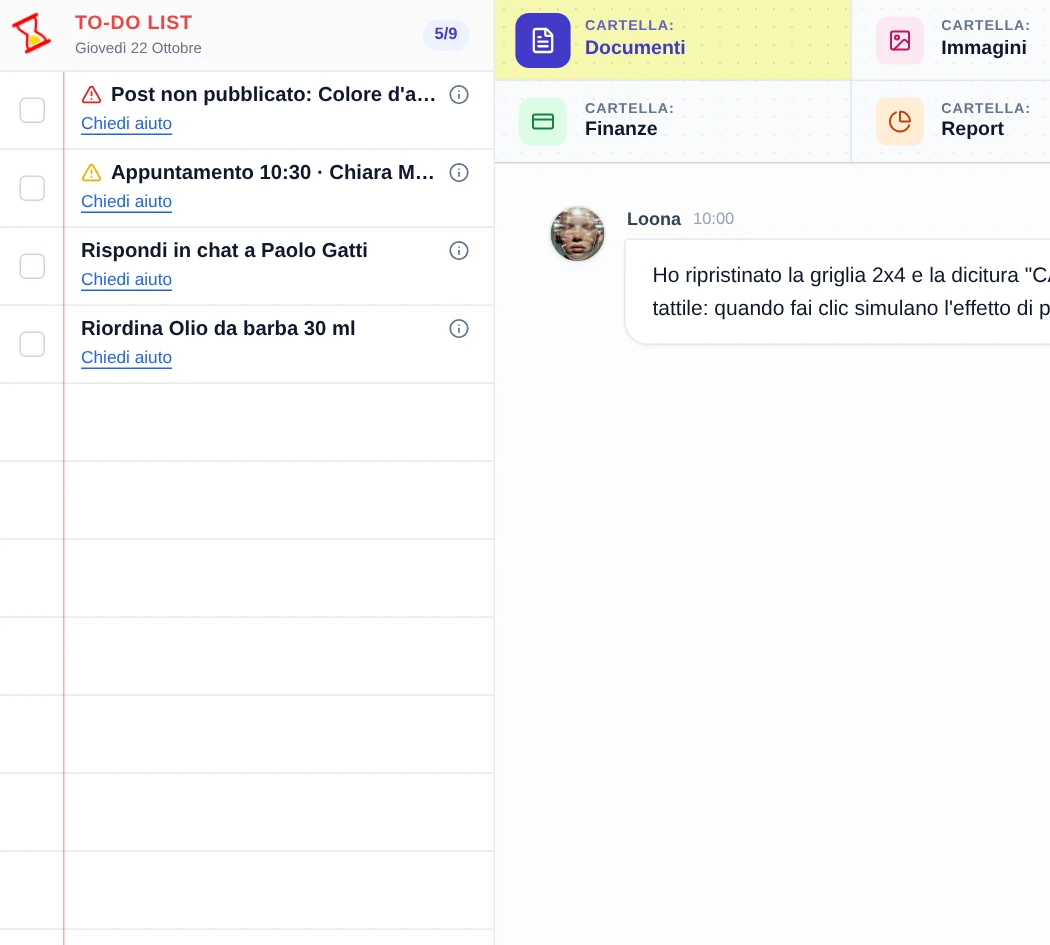1050x945 pixels.
Task: Check the Post non pubblicato task checkbox
Action: (x=32, y=111)
